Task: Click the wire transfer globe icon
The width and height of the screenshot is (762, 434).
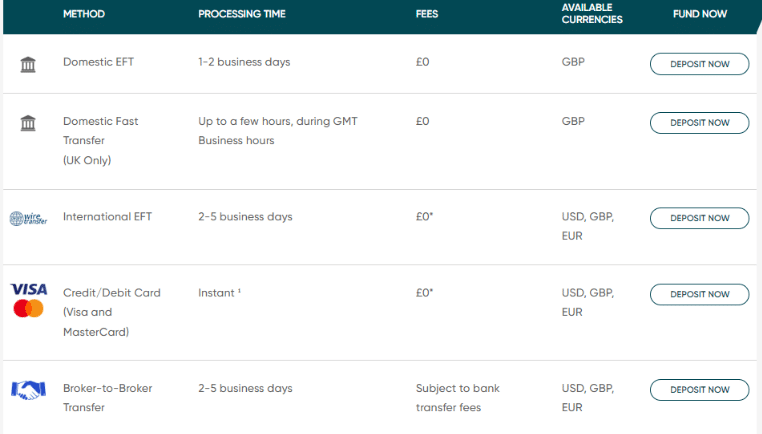Action: coord(28,218)
